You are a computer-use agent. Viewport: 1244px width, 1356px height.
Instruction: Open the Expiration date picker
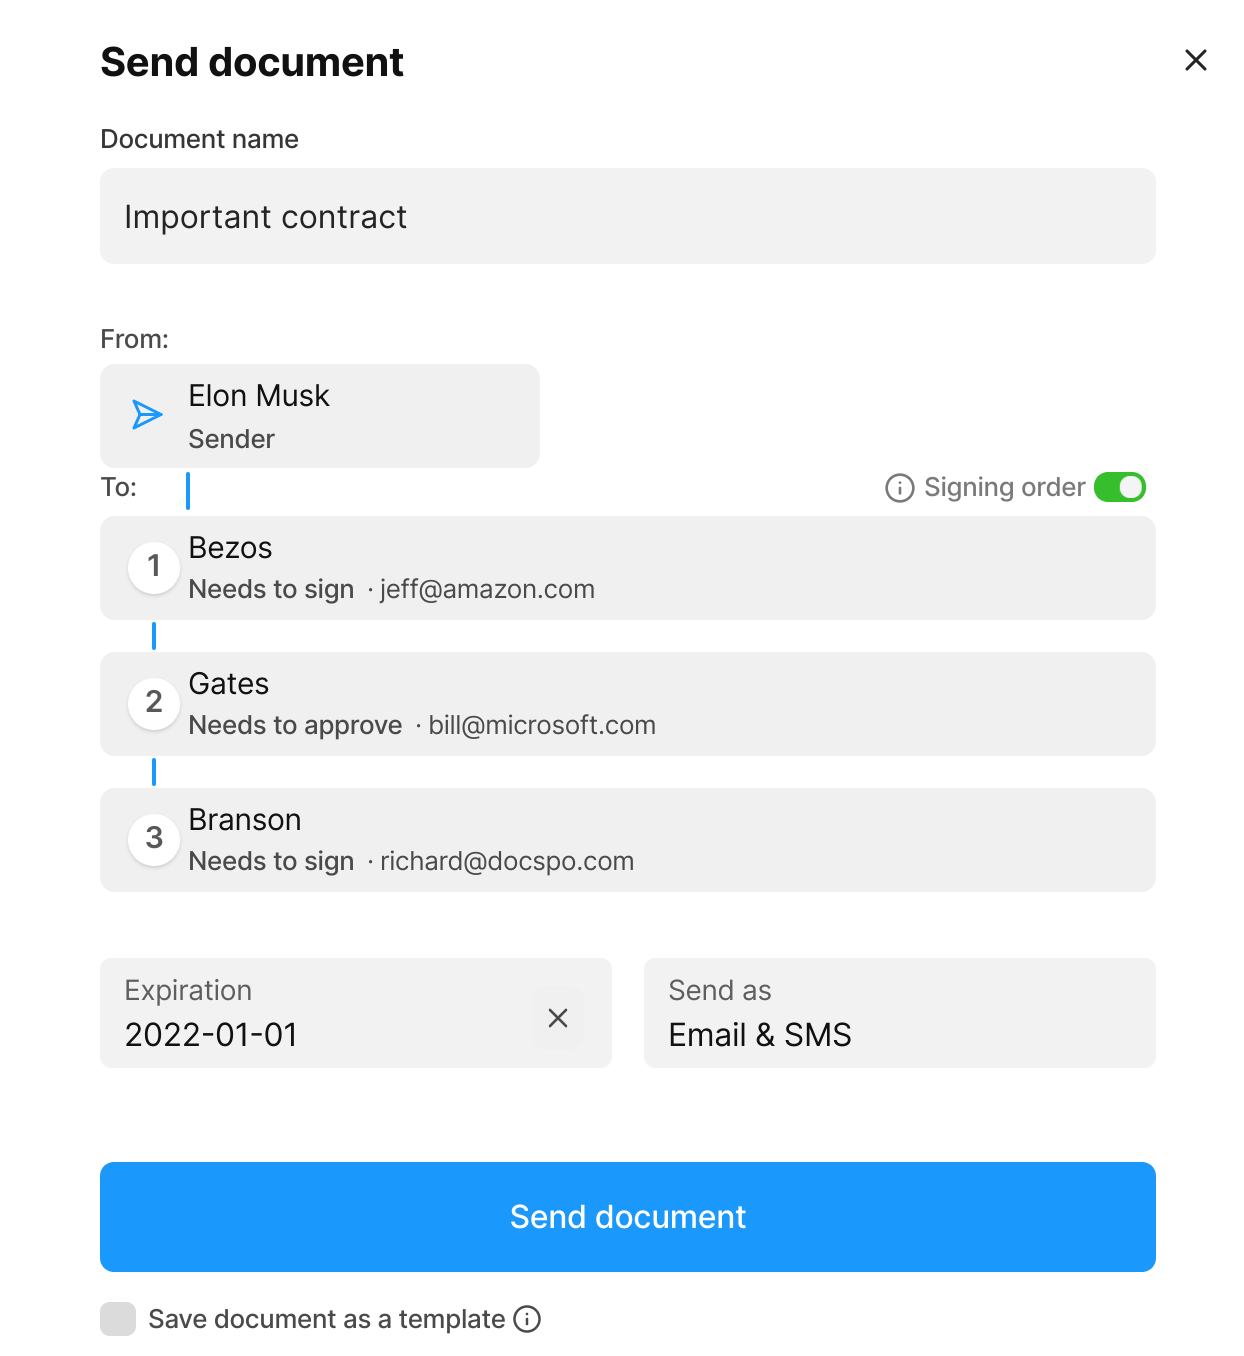click(320, 1013)
